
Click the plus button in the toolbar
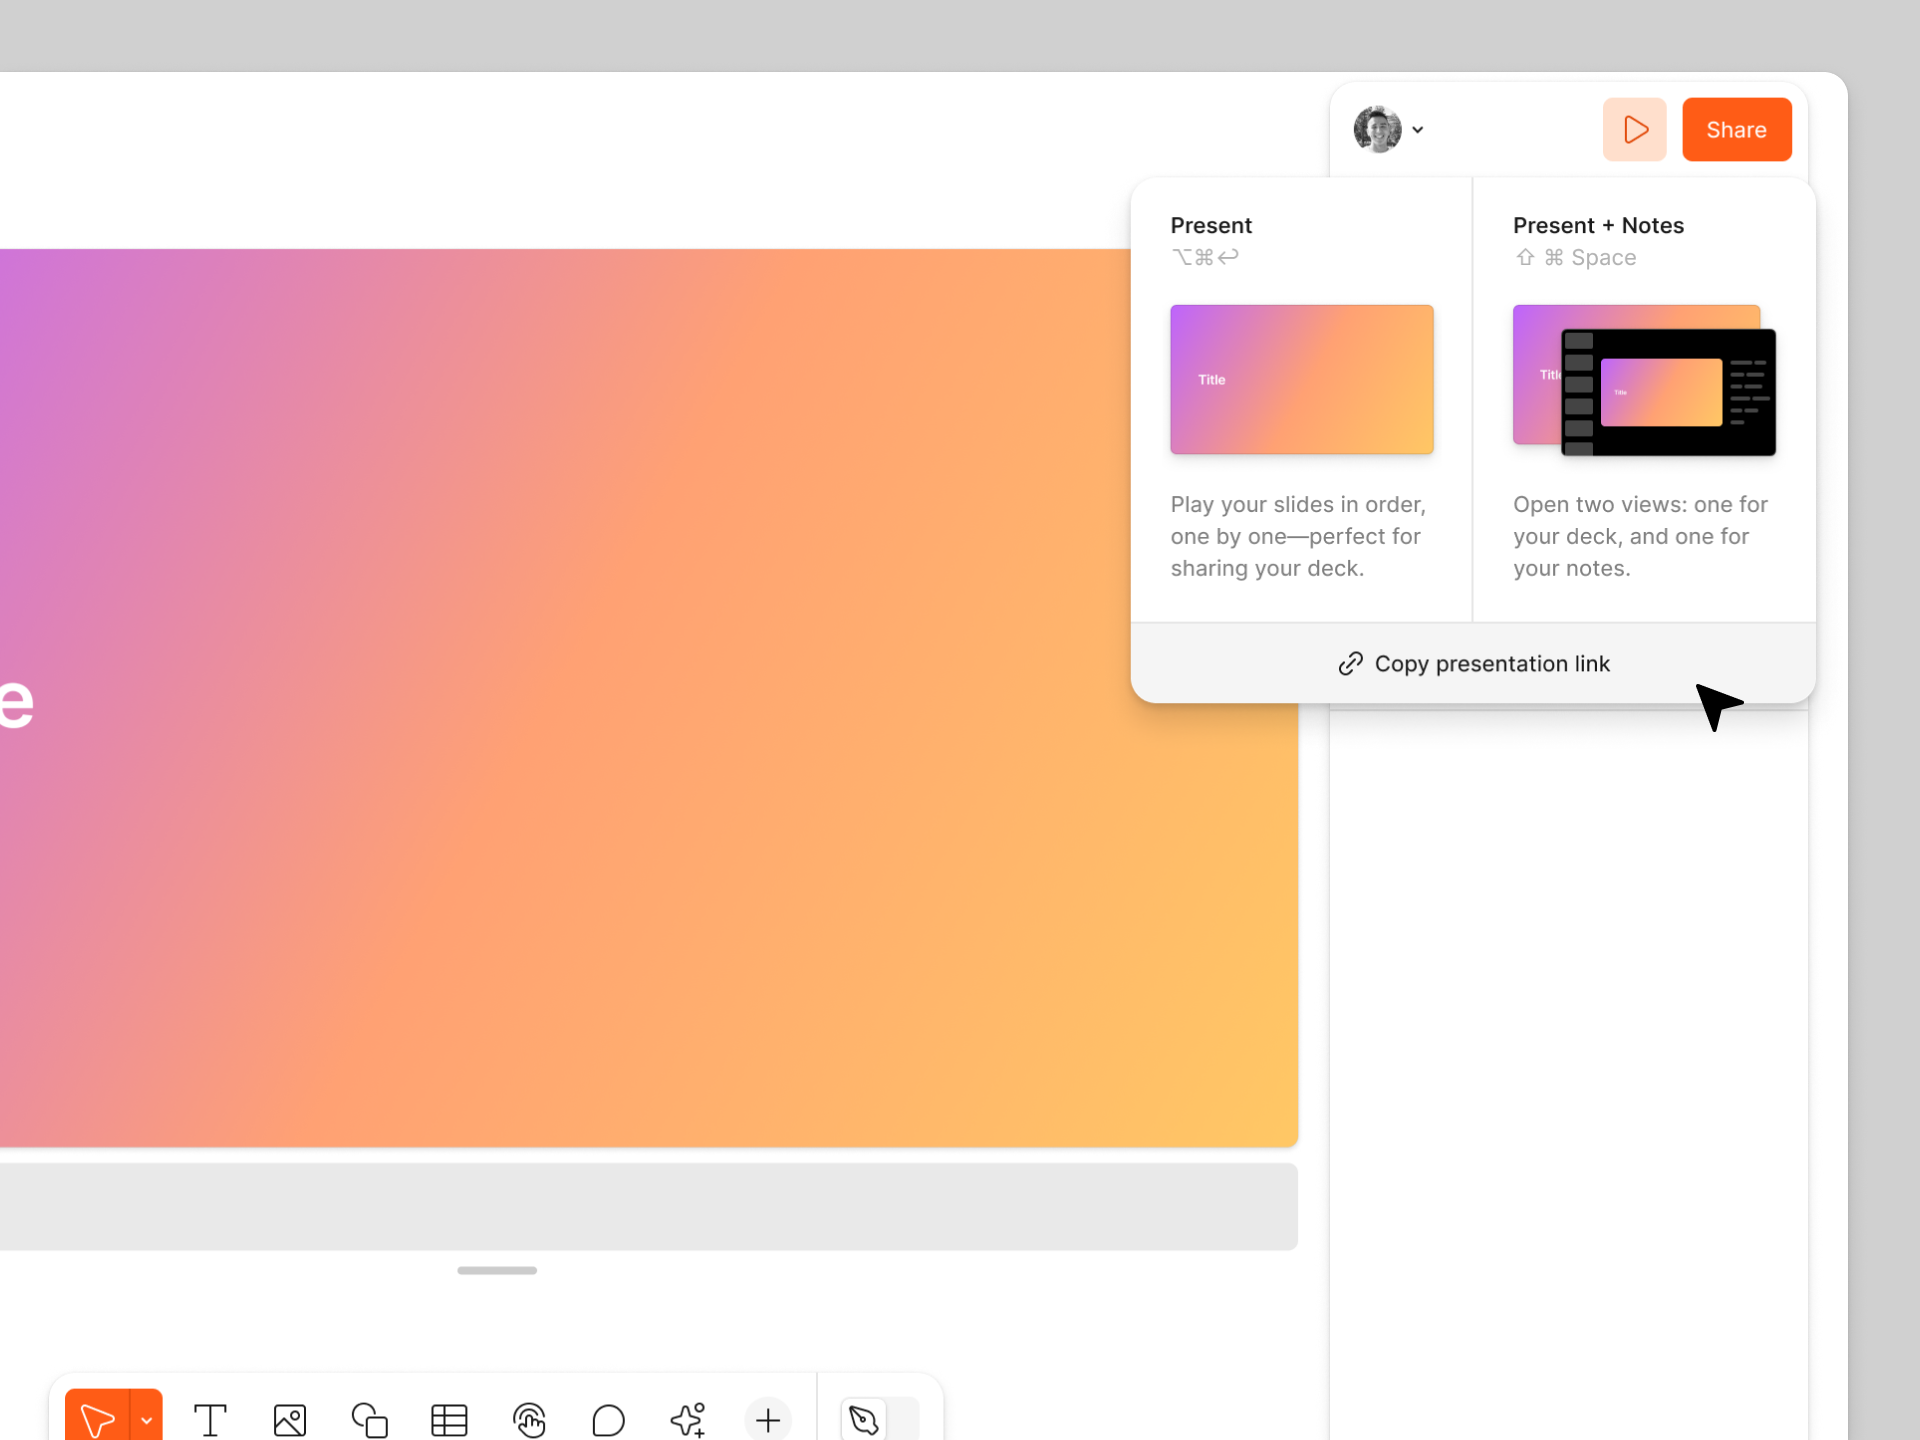point(768,1419)
